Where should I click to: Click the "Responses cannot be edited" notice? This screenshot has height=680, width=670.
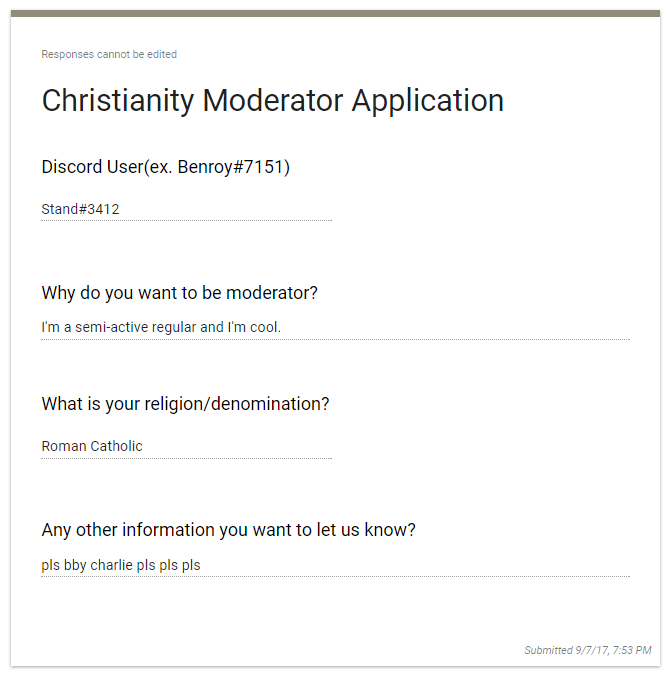click(x=109, y=54)
